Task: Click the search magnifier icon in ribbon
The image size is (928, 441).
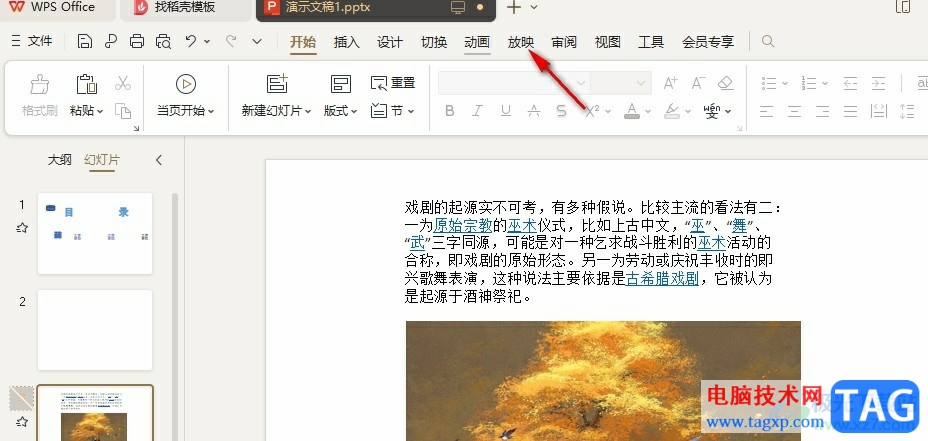Action: 768,41
